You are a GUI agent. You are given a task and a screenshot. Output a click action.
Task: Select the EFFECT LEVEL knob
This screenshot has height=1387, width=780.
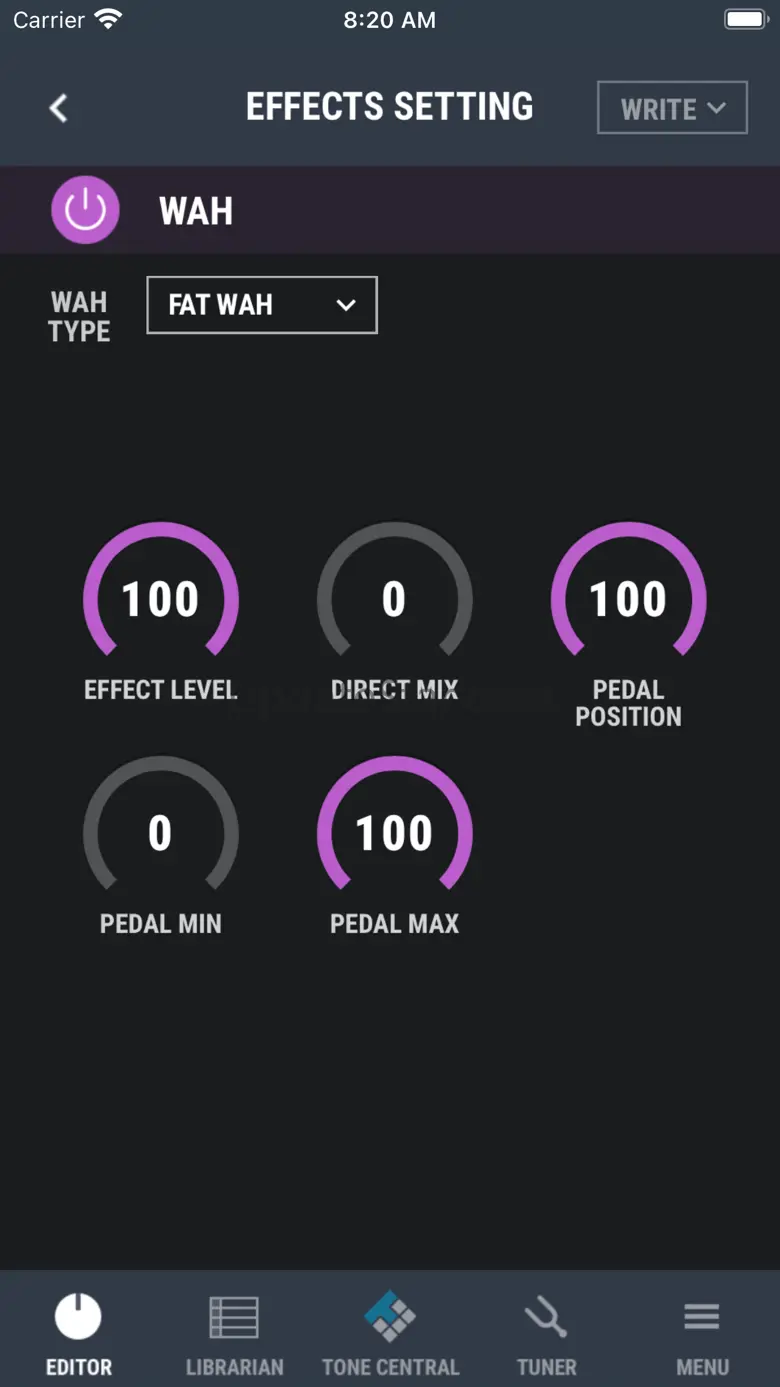[x=161, y=599]
